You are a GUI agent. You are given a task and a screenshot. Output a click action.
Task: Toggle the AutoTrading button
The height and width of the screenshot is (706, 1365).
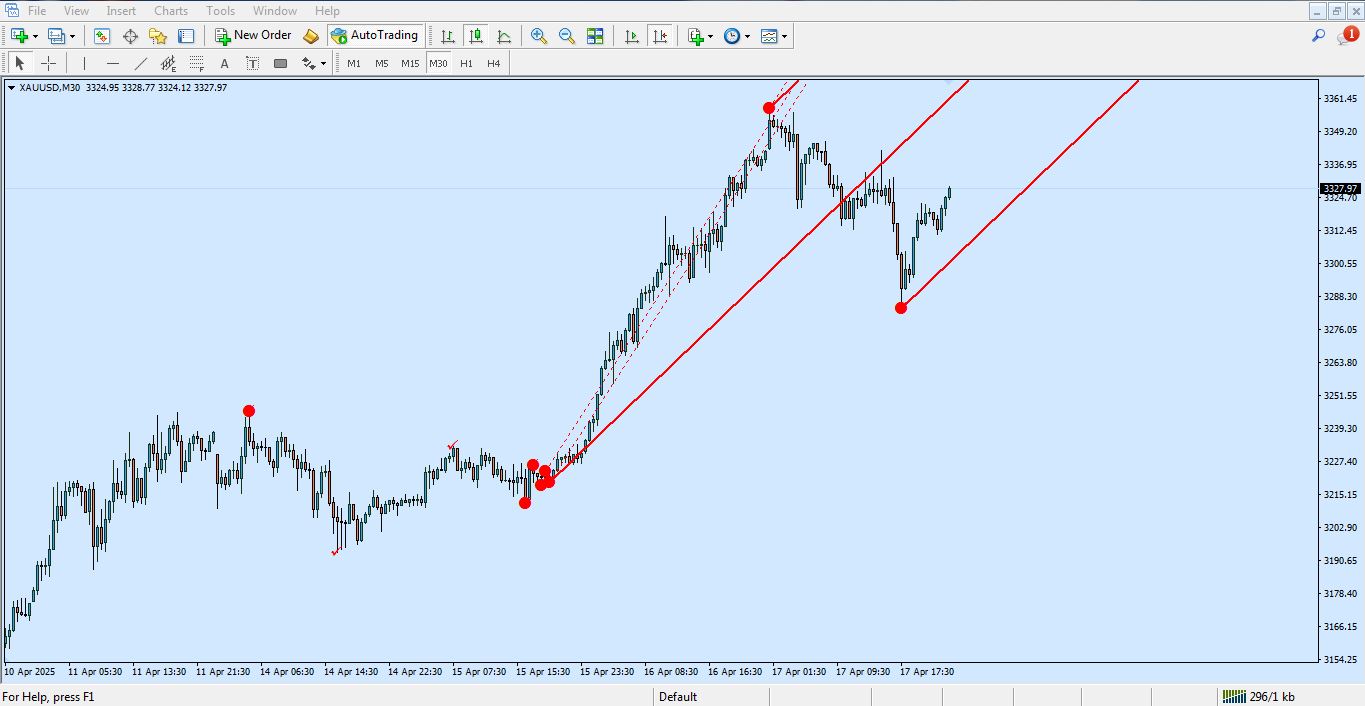pos(374,35)
